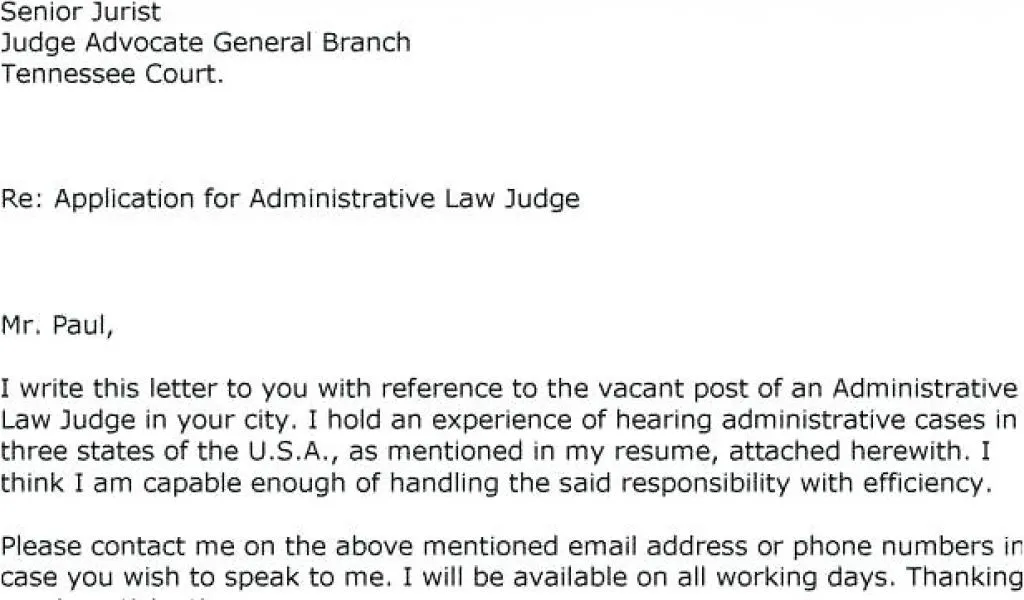Click "I write this letter" opening phrase
1024x600 pixels.
(90, 388)
